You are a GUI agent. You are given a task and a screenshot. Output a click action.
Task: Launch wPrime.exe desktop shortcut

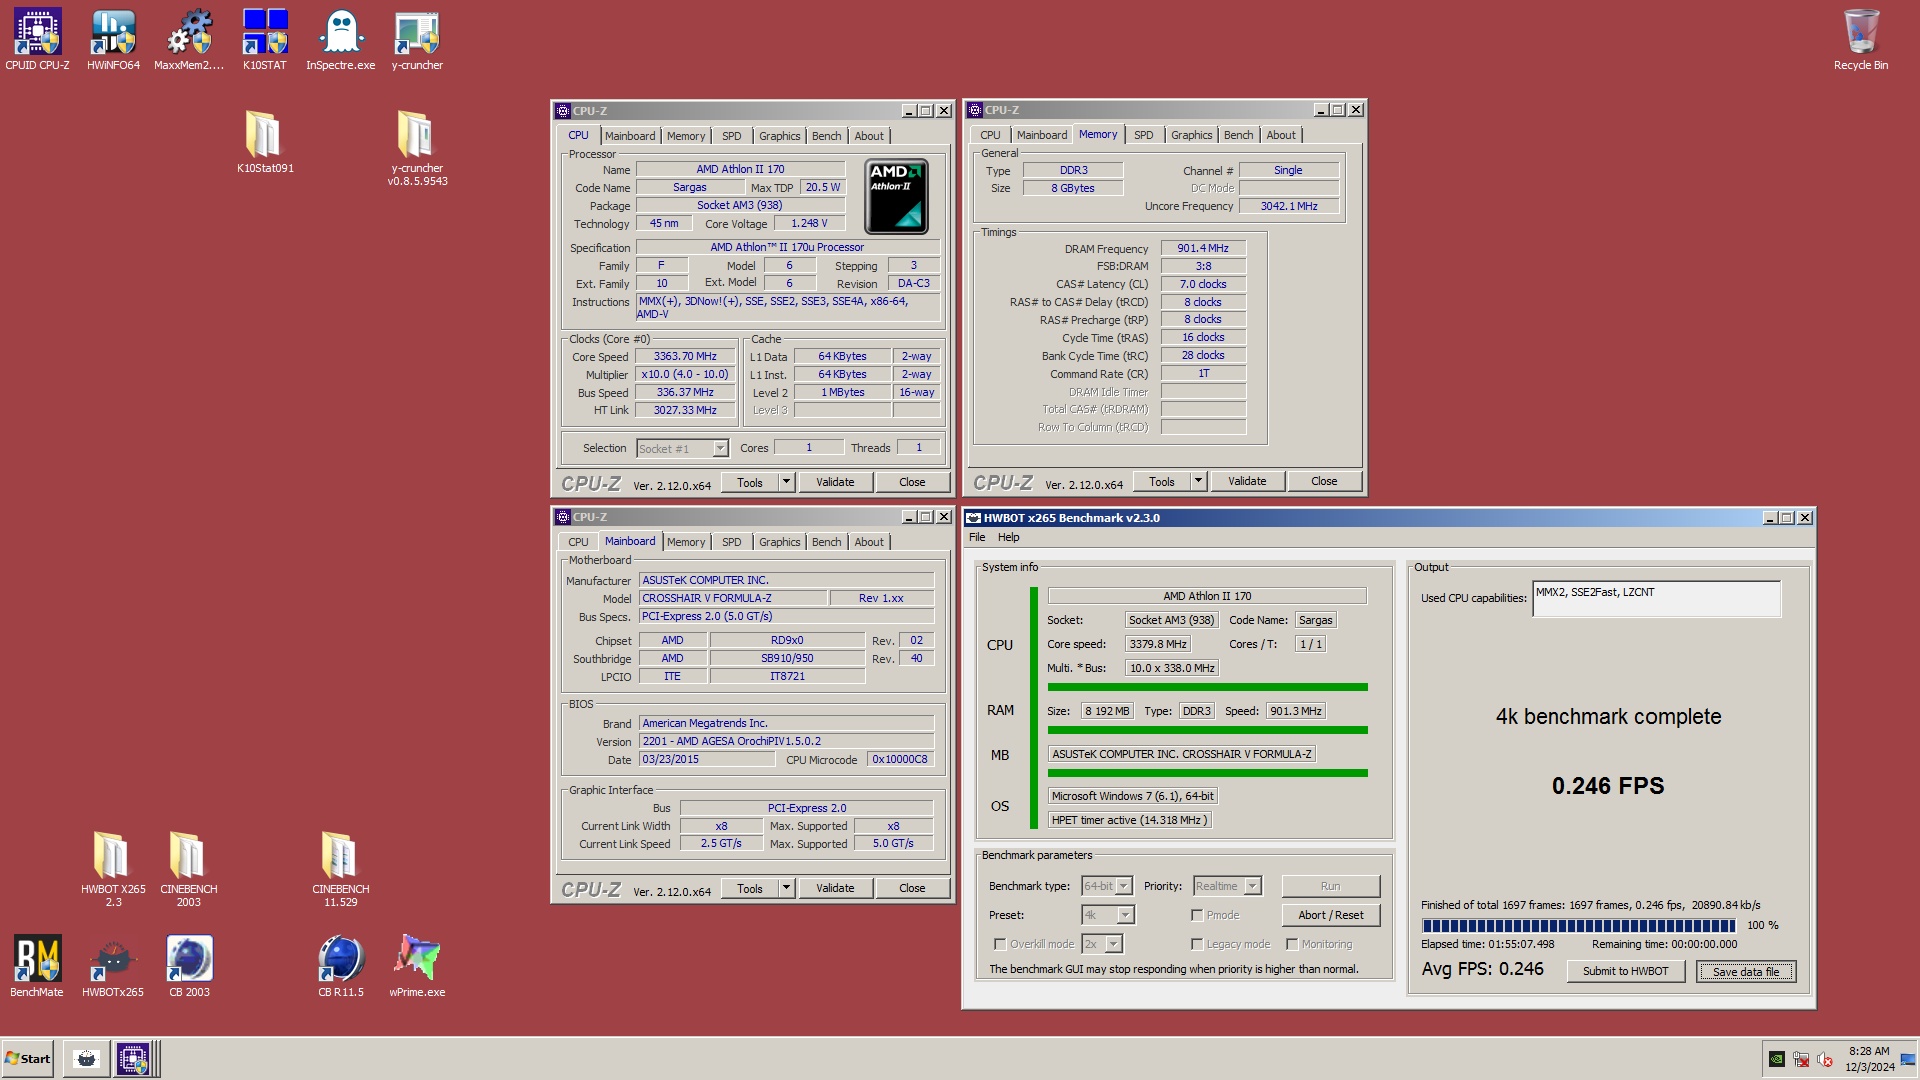(x=417, y=966)
